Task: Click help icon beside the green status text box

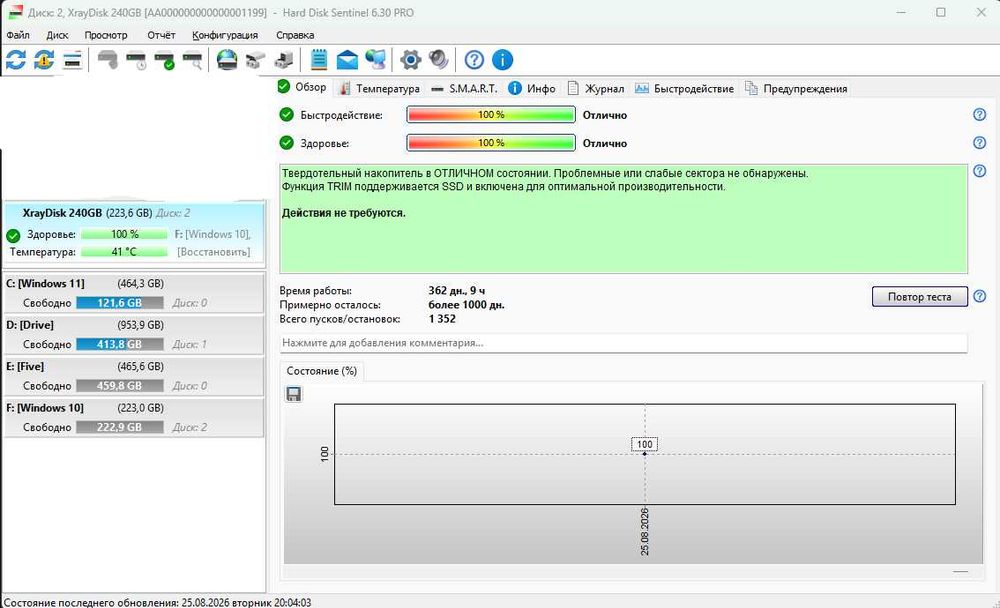Action: coord(980,171)
